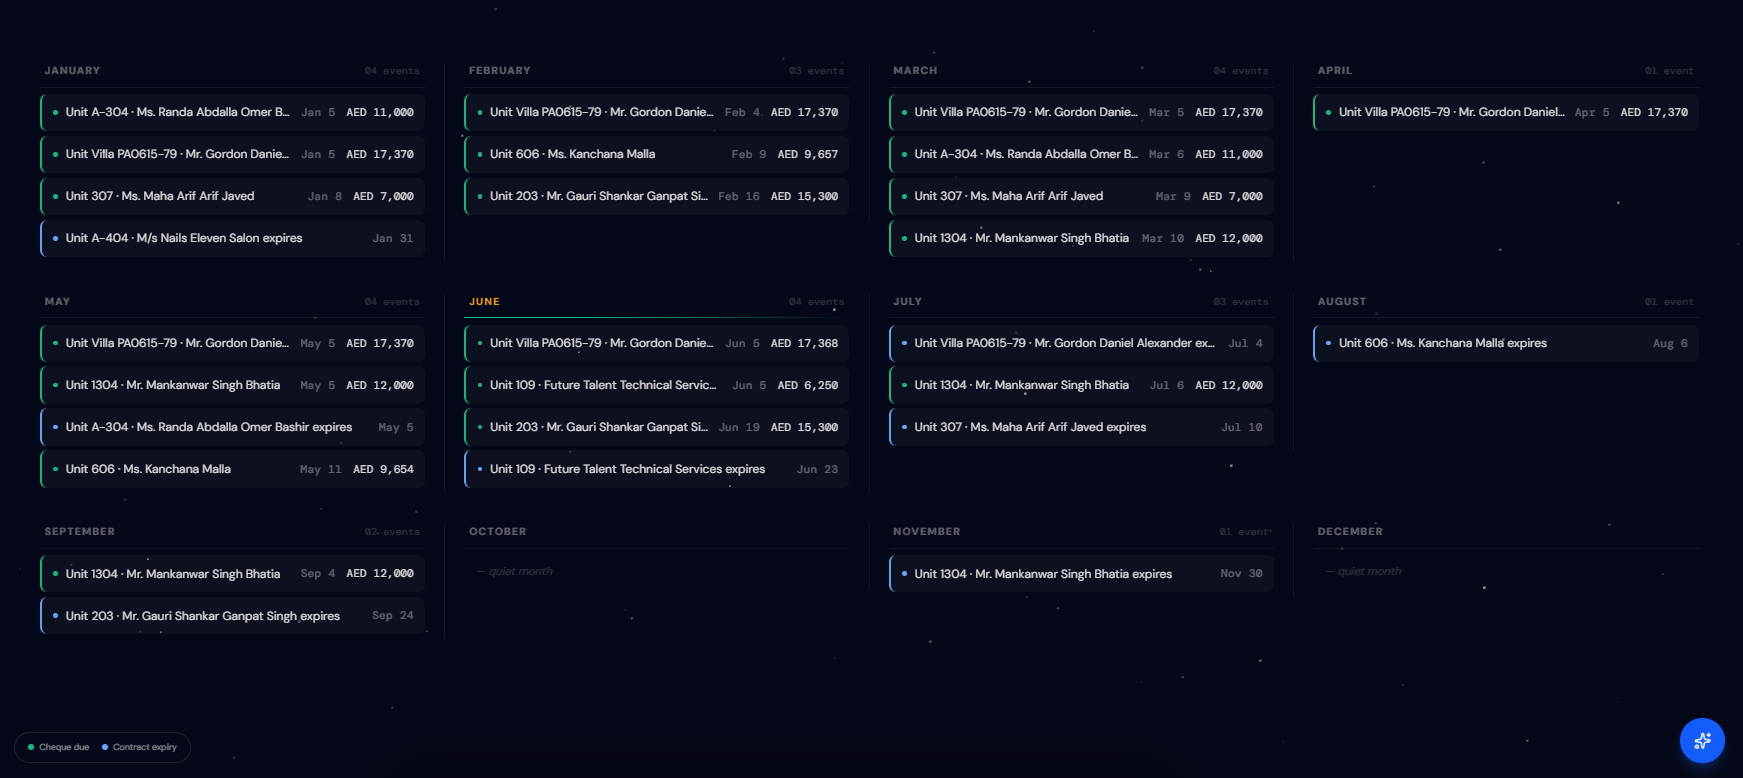Select Unit 606 Kanchana Malla expires Aug 6
Screen dimensions: 1743x778
[1506, 343]
